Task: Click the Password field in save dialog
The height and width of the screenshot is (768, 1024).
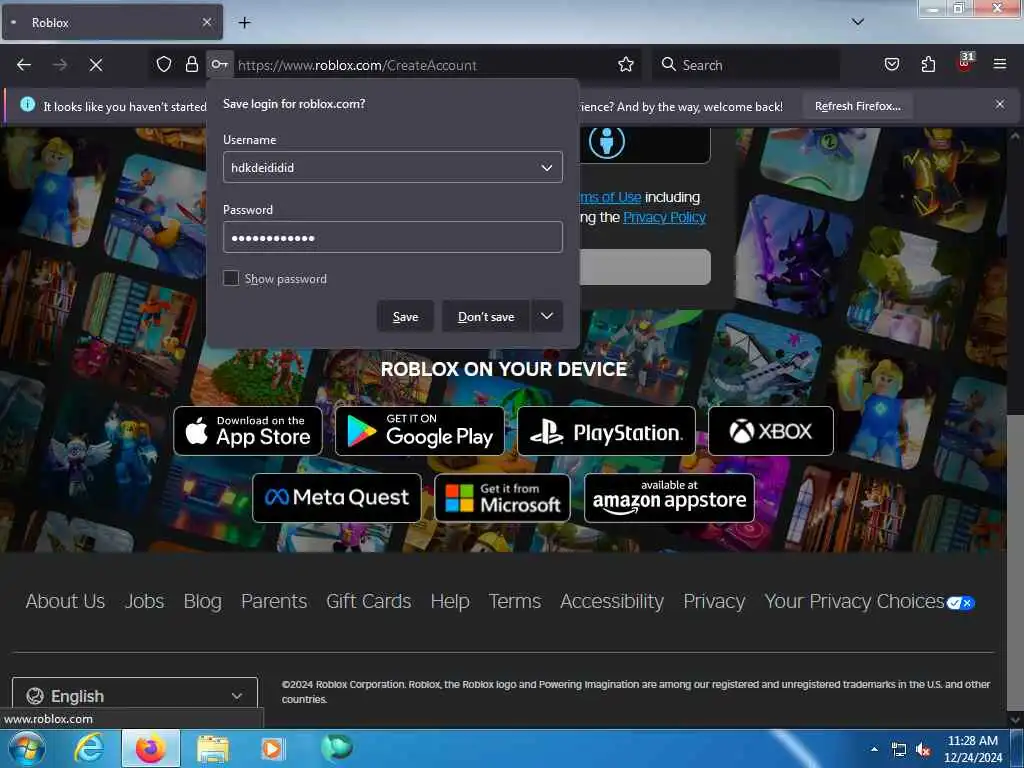Action: 392,237
